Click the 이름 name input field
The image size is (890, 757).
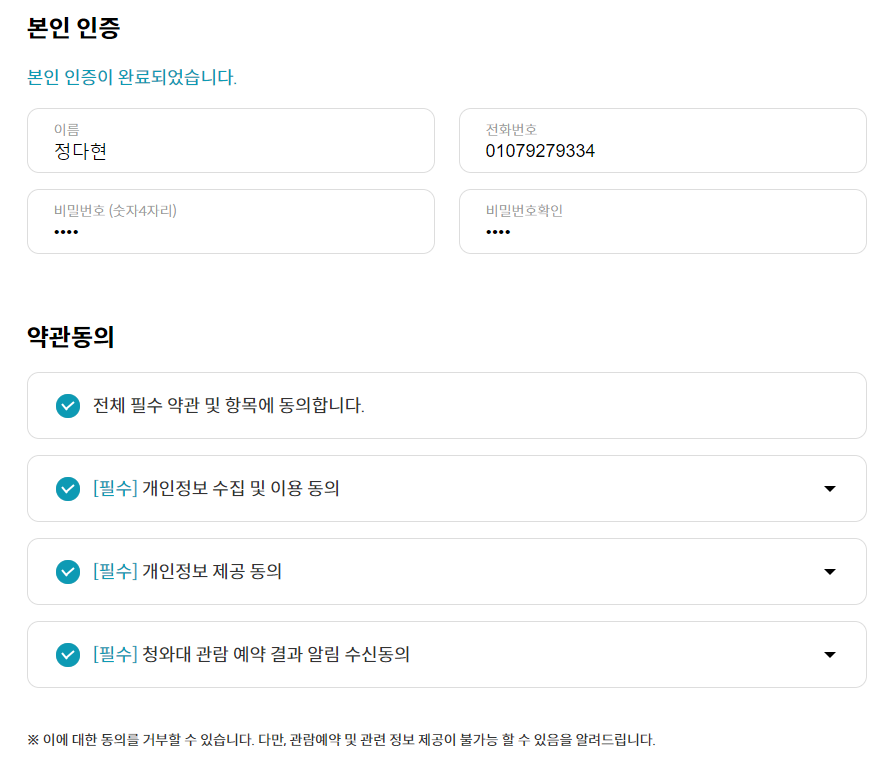point(230,140)
